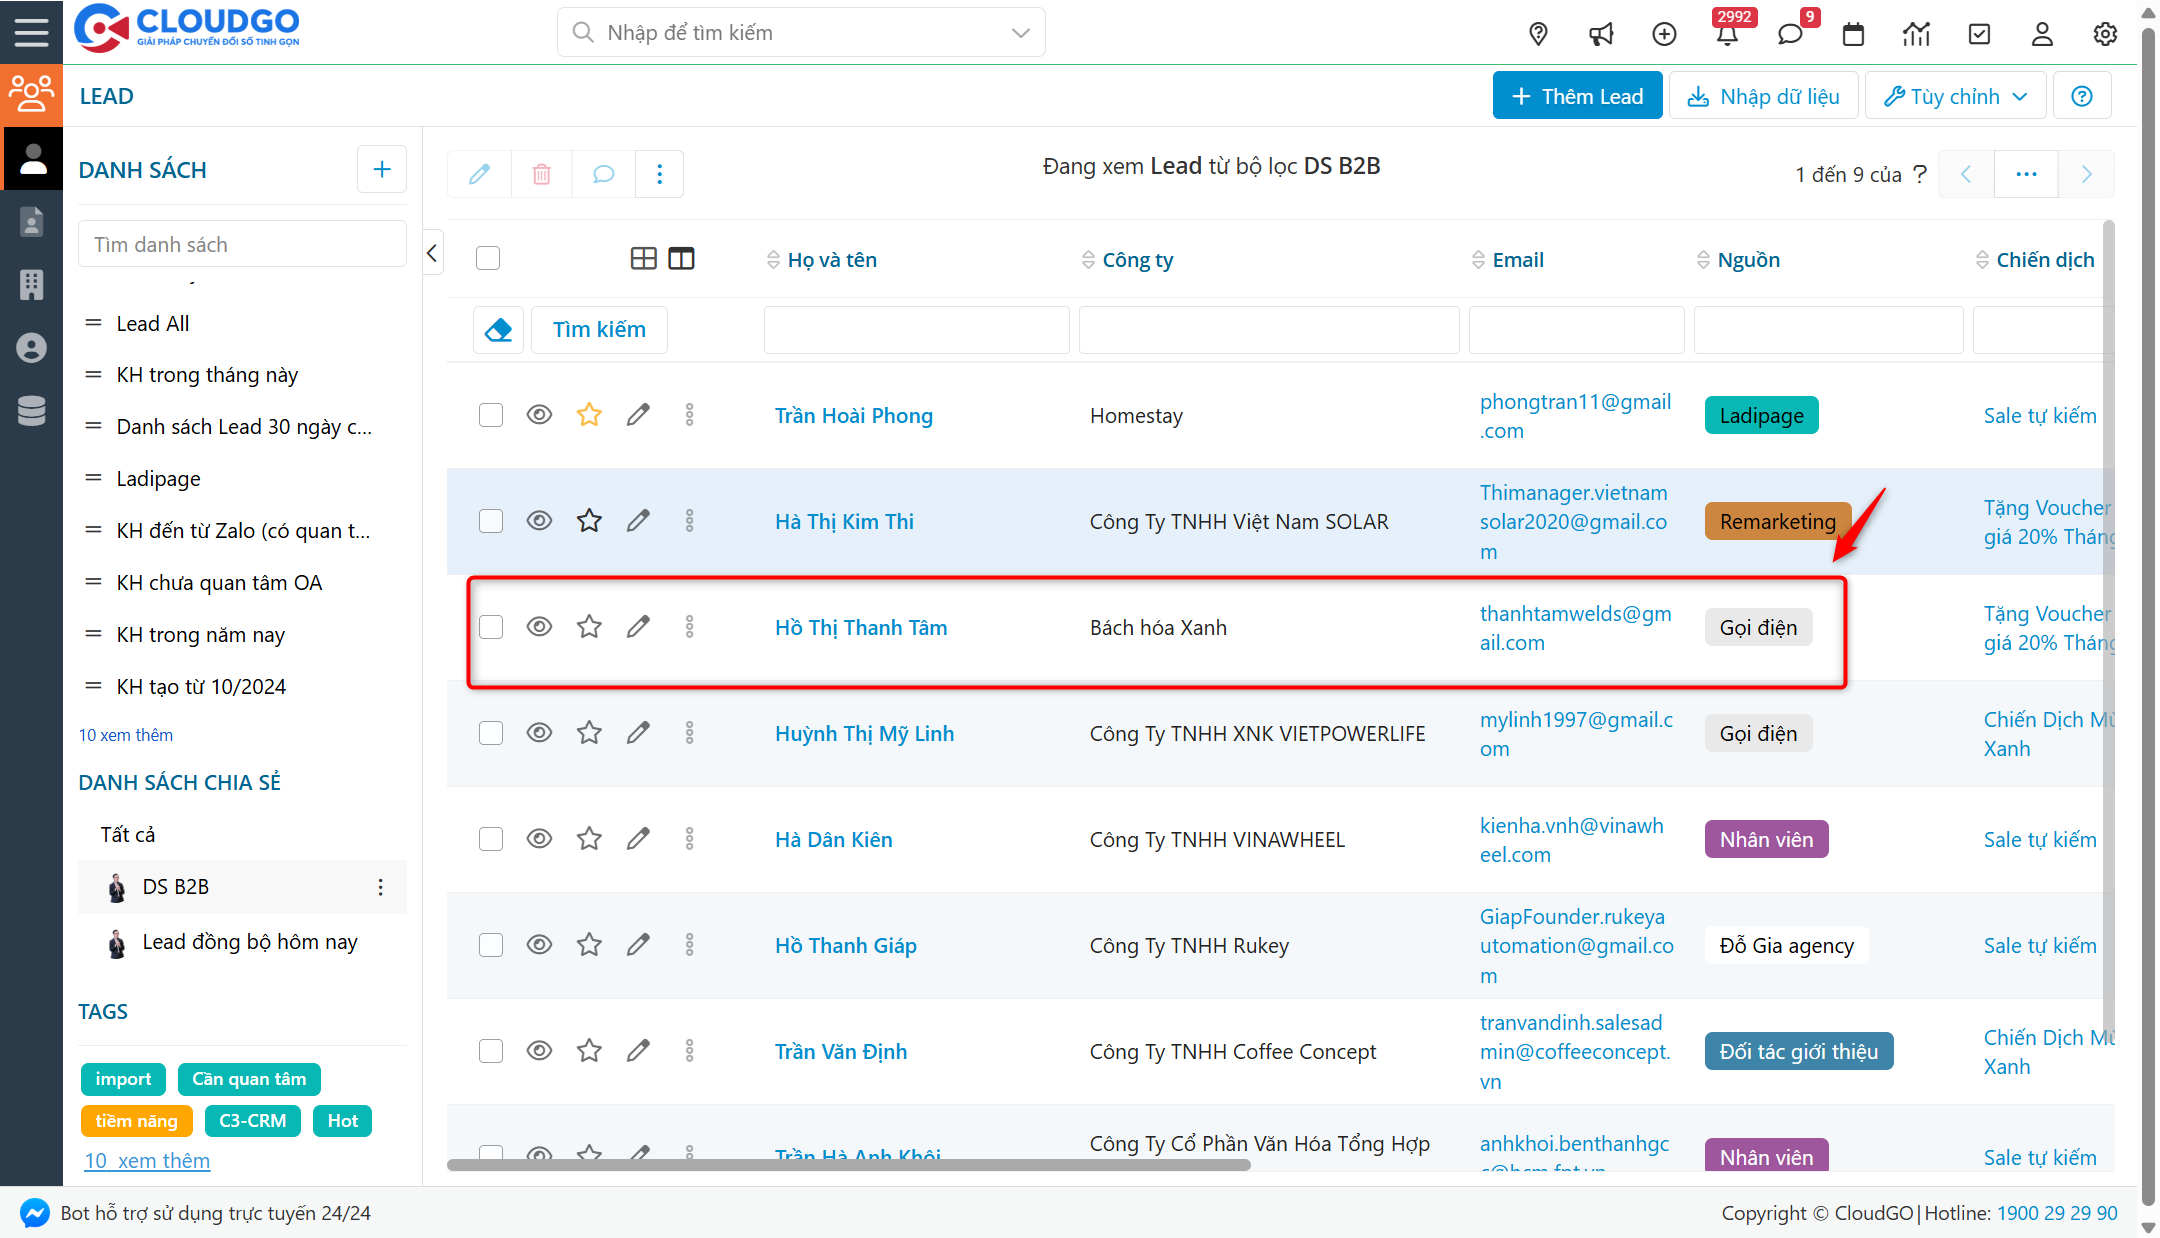2160x1238 pixels.
Task: Open the DS B2B shared list
Action: [176, 887]
